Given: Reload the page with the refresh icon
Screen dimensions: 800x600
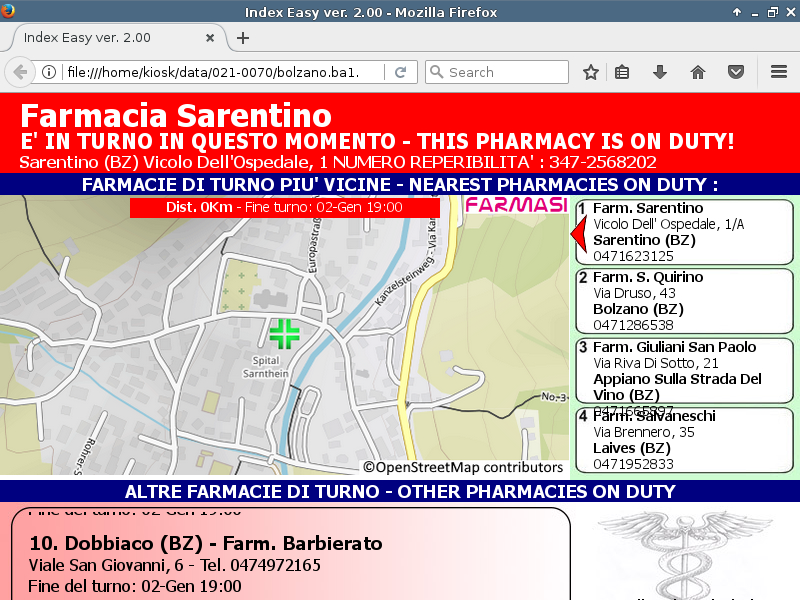Looking at the screenshot, I should tap(400, 72).
